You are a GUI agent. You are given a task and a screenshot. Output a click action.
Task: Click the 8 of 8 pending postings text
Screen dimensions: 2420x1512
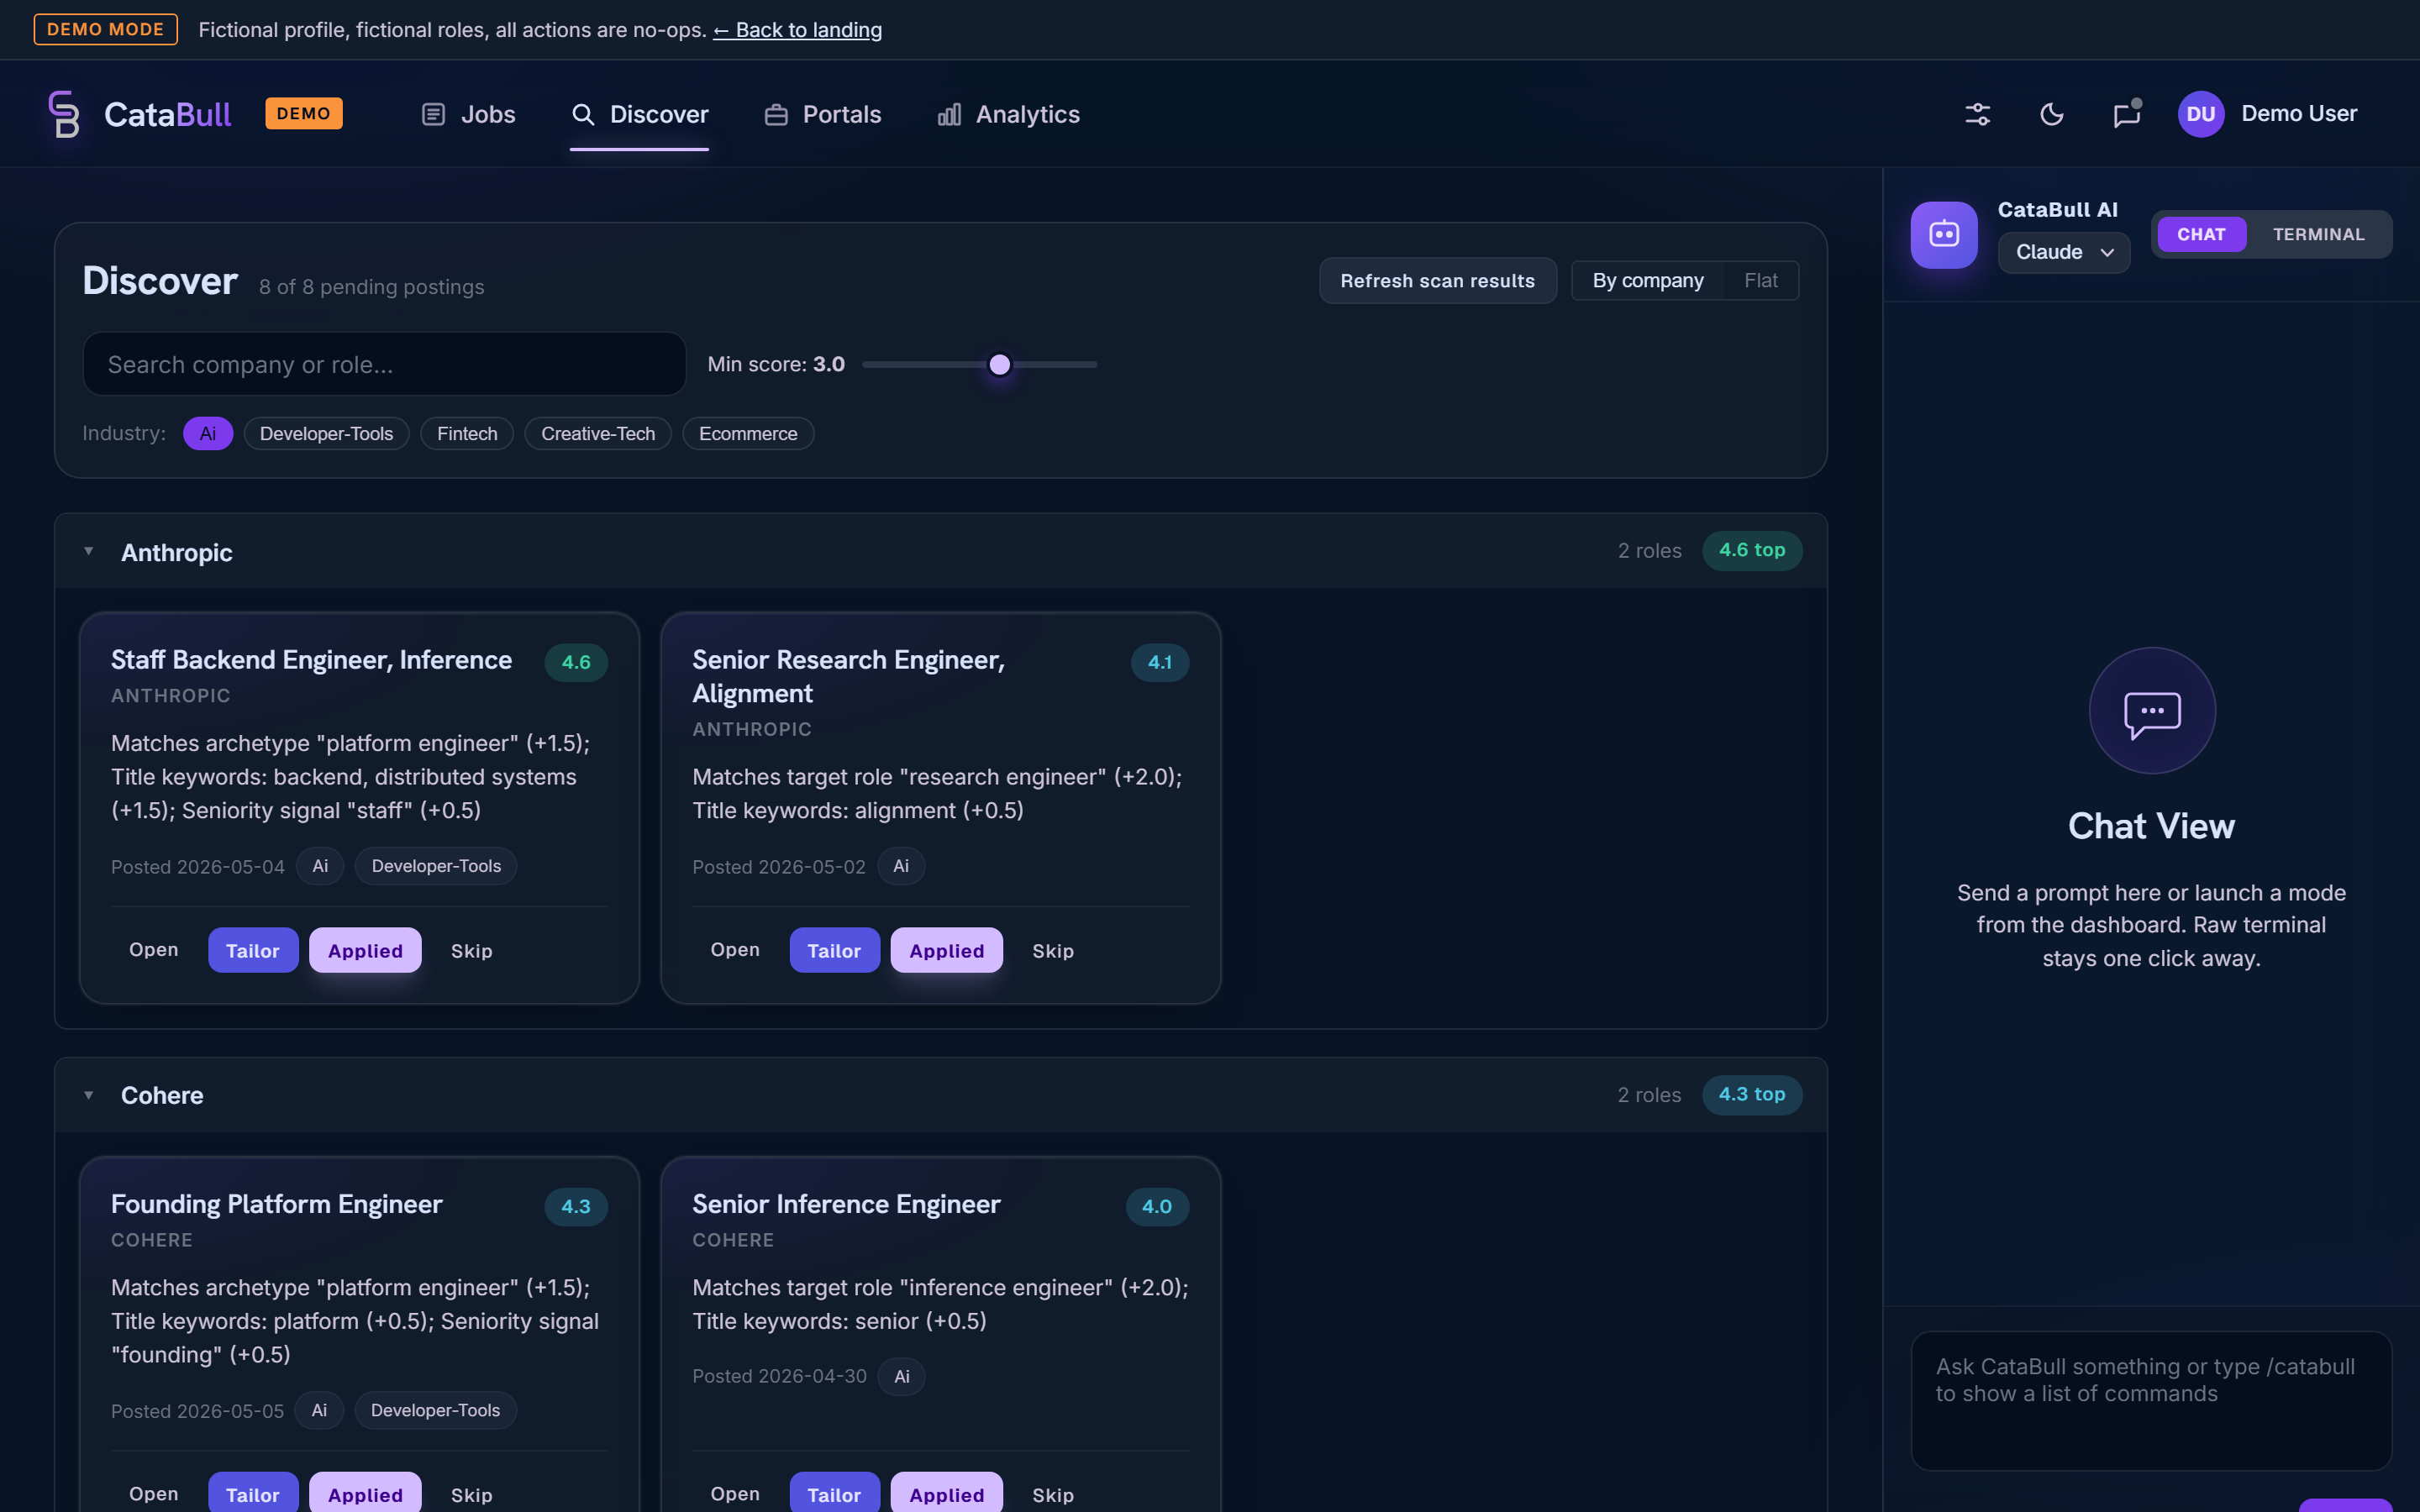(371, 287)
